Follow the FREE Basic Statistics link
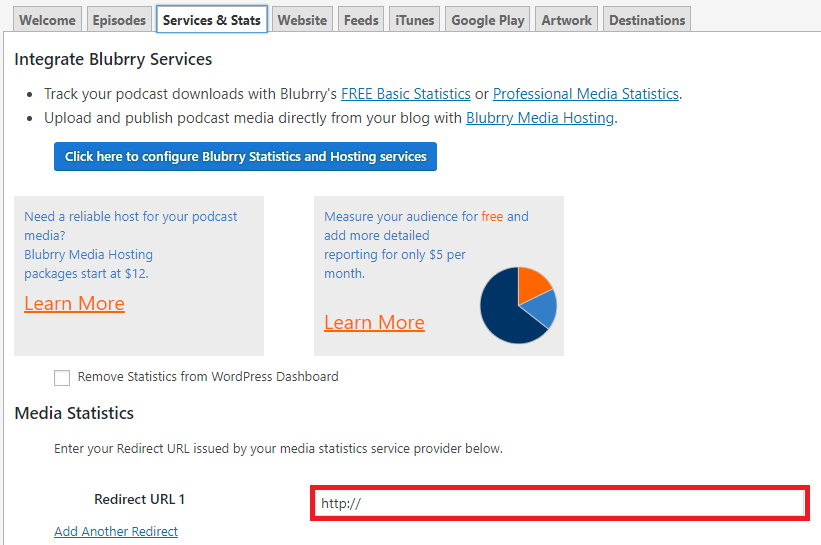 [406, 94]
